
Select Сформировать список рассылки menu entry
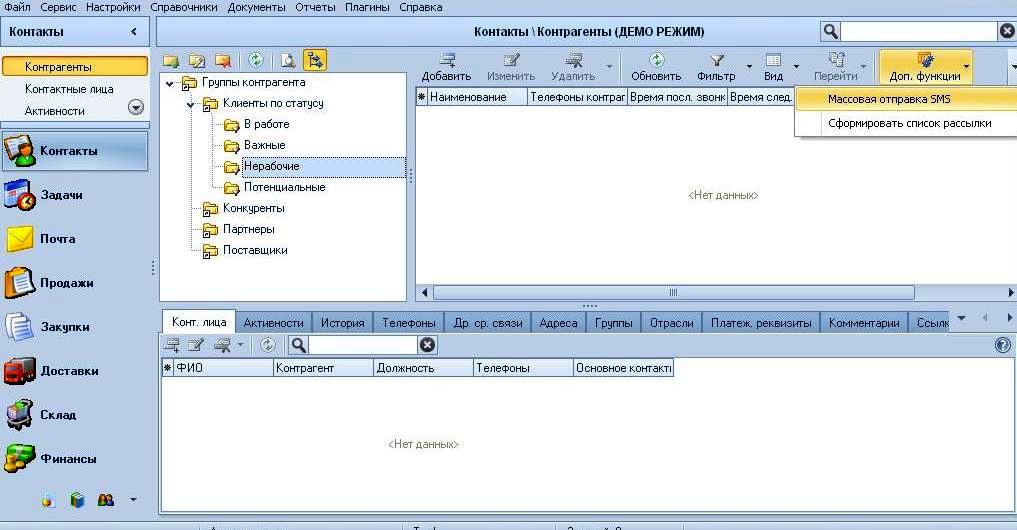point(906,123)
